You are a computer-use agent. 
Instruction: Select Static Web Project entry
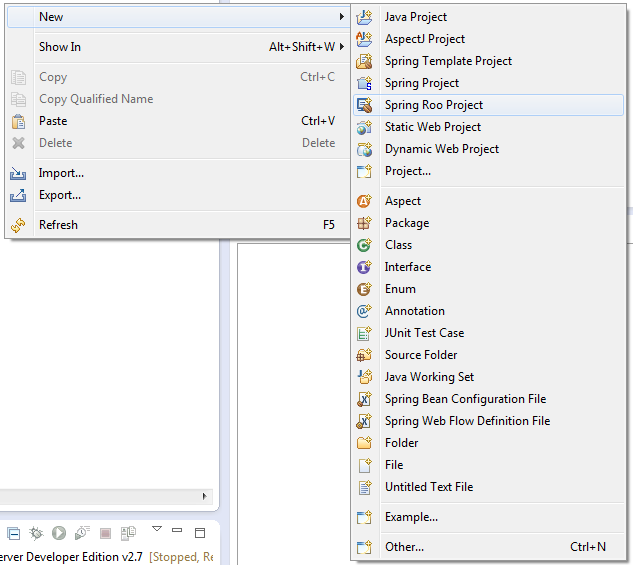488,127
